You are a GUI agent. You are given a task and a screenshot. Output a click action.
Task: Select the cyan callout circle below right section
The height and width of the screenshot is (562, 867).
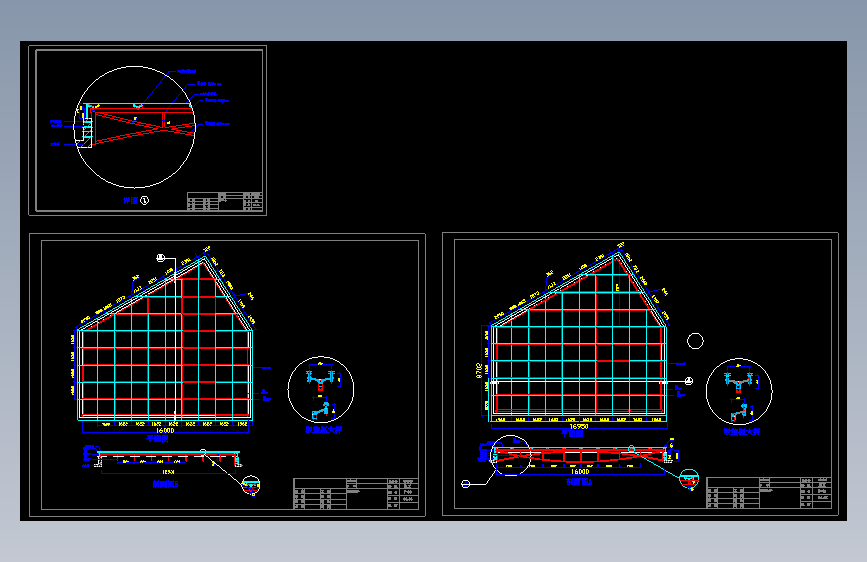click(x=689, y=479)
